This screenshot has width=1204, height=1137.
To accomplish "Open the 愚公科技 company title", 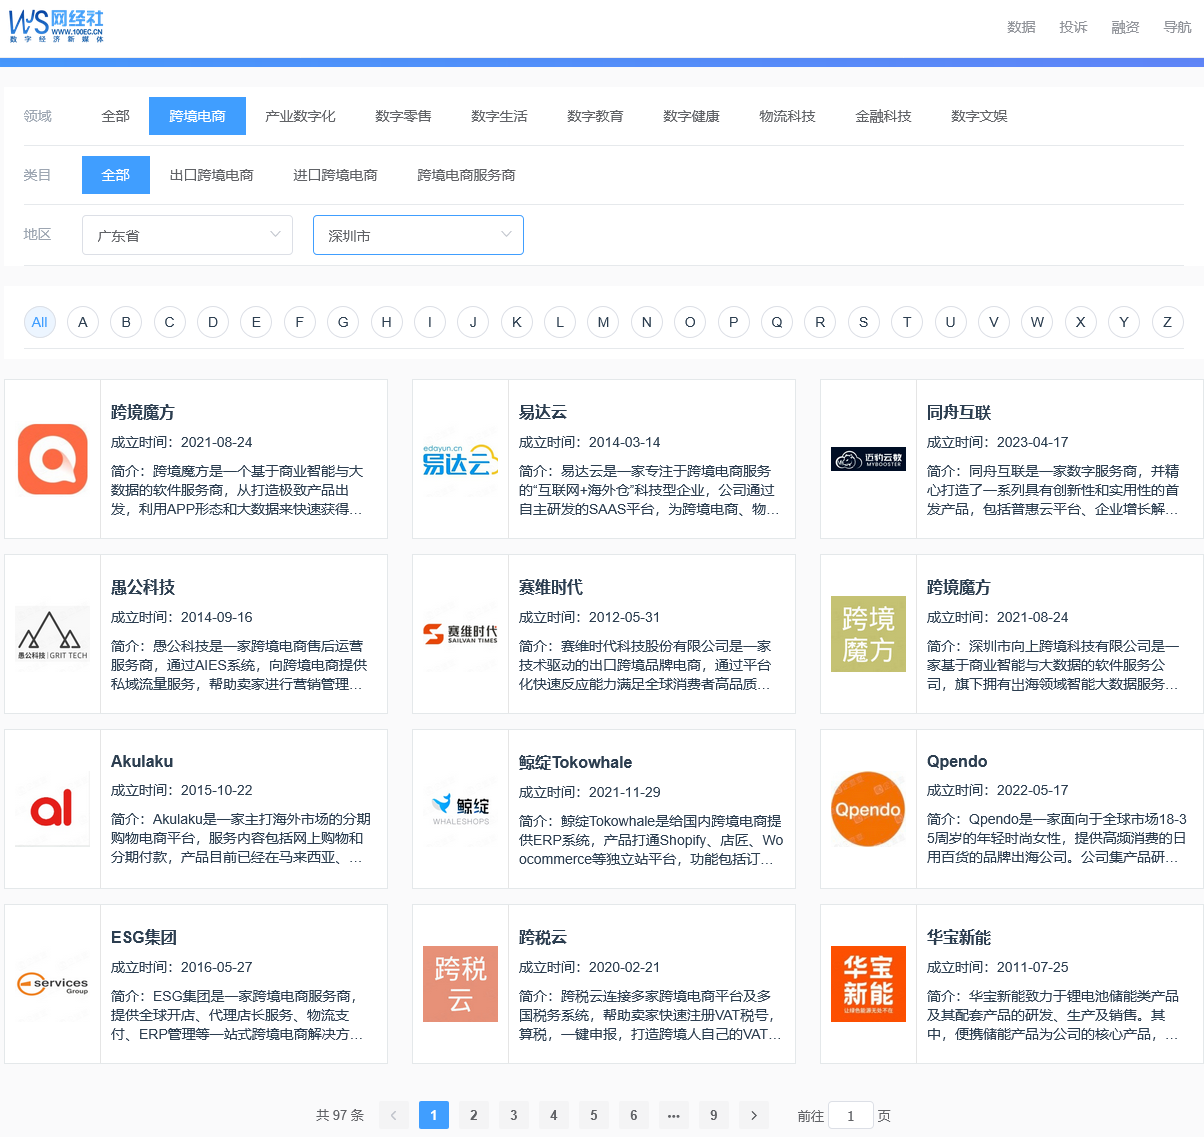I will click(143, 587).
